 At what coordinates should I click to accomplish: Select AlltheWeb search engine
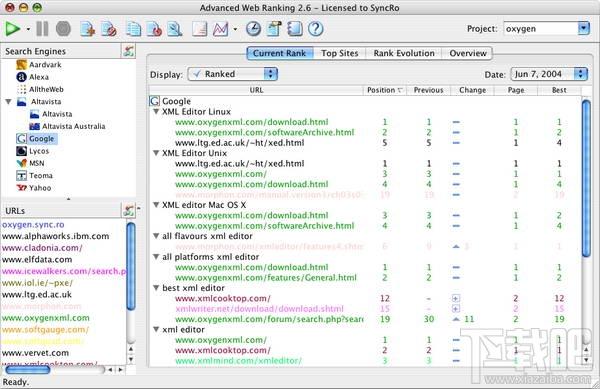40,90
